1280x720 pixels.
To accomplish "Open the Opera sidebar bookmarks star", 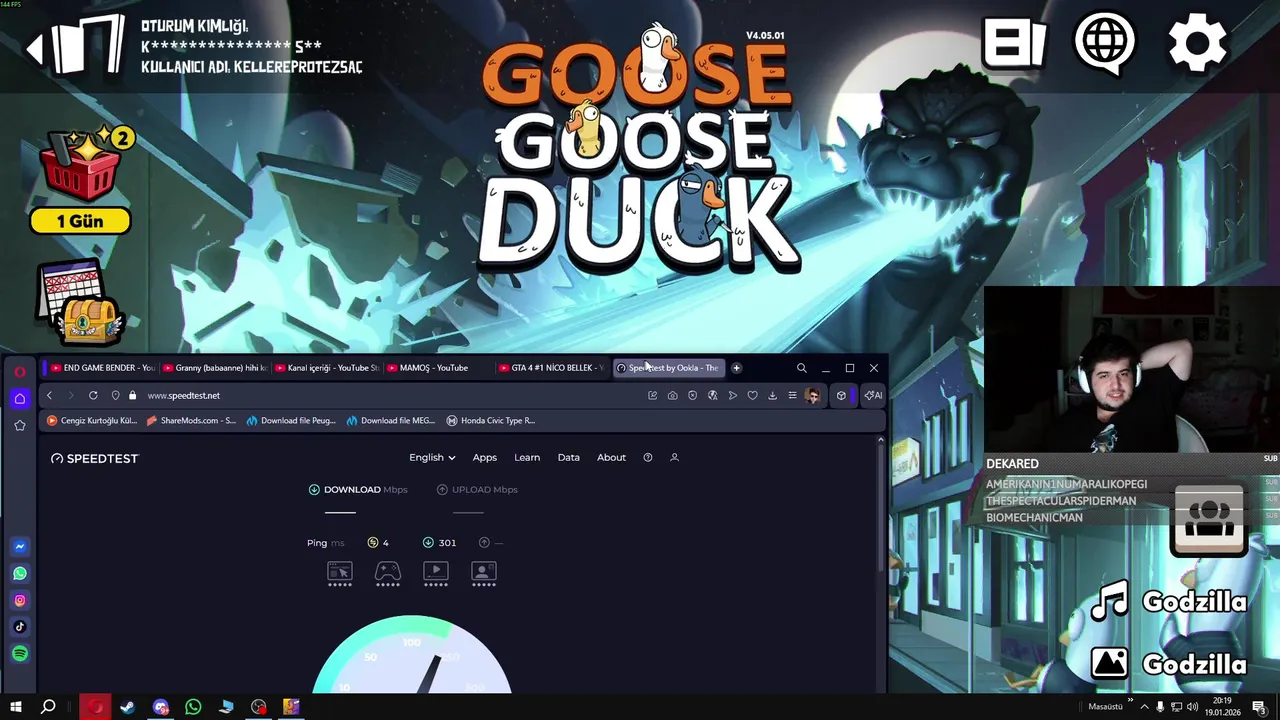I will click(20, 425).
